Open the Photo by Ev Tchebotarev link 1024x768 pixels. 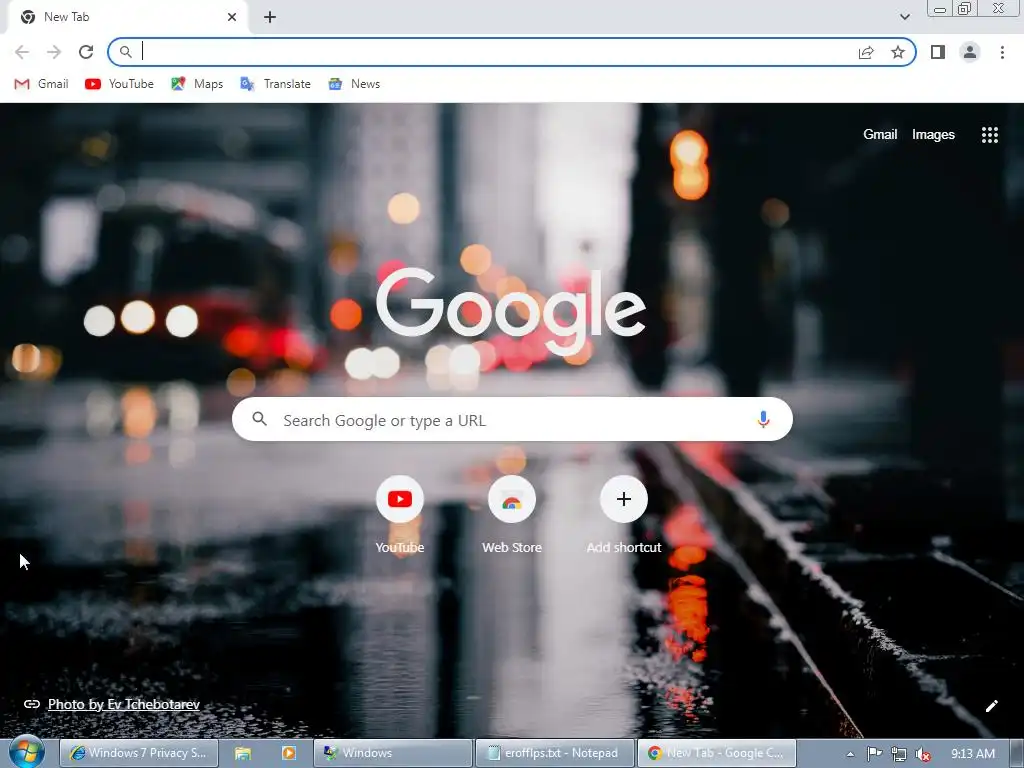[123, 704]
